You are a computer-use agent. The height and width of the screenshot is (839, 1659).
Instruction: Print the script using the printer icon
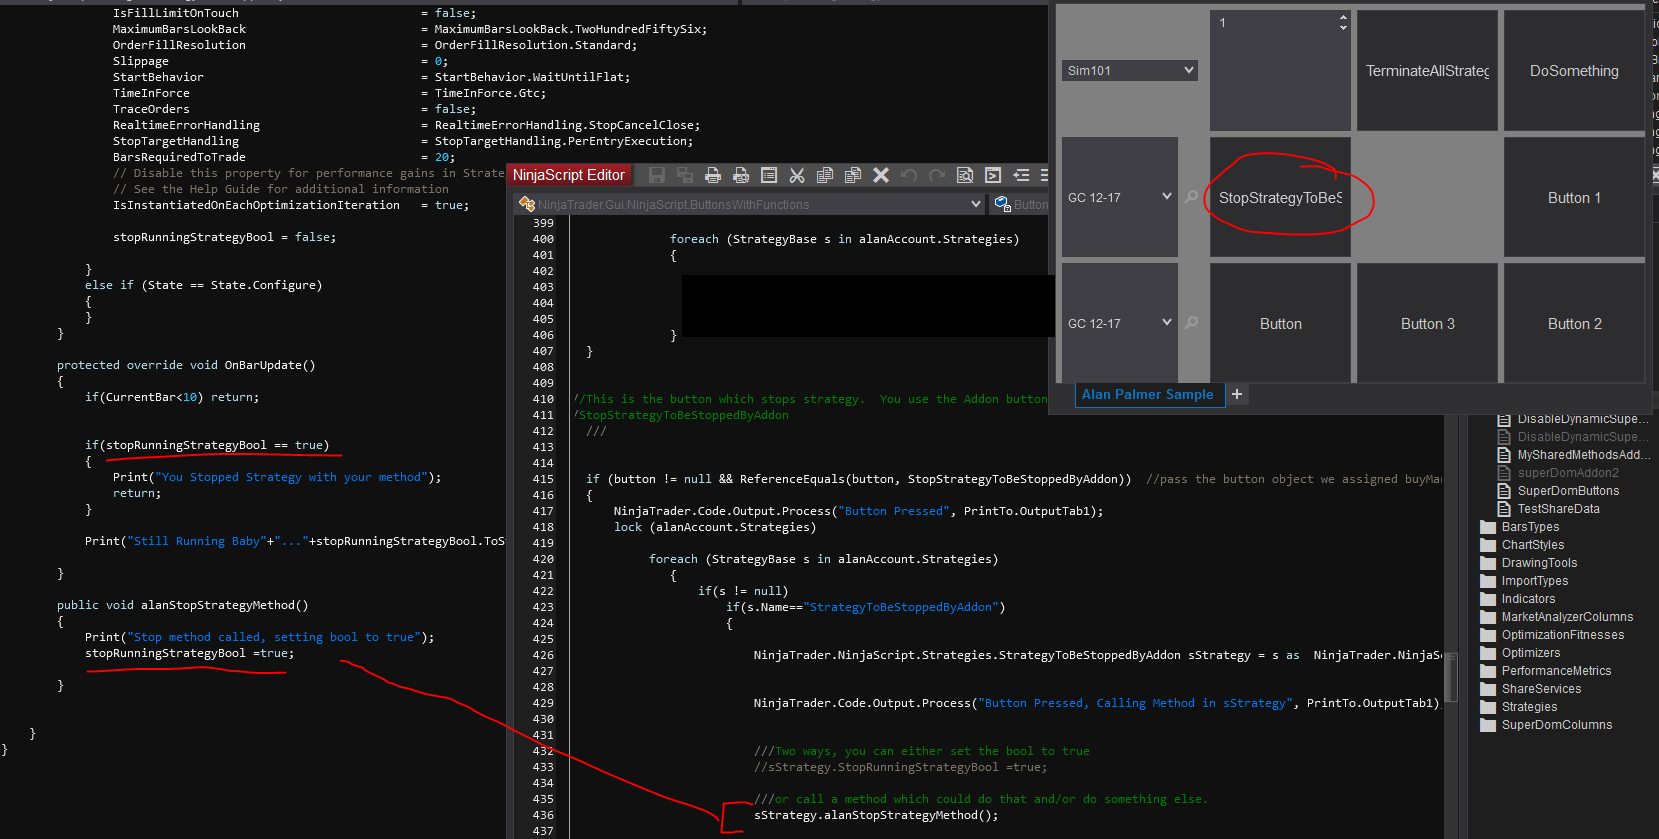point(713,175)
